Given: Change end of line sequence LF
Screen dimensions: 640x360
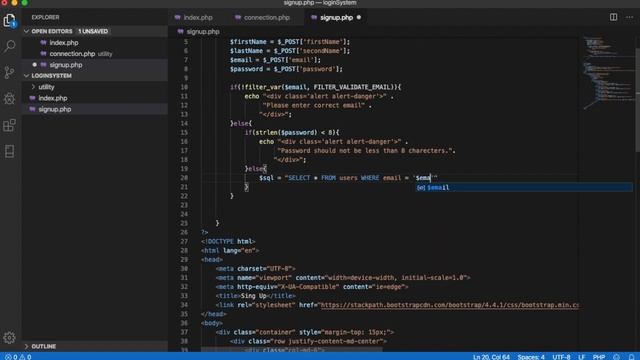Looking at the screenshot, I should 581,357.
